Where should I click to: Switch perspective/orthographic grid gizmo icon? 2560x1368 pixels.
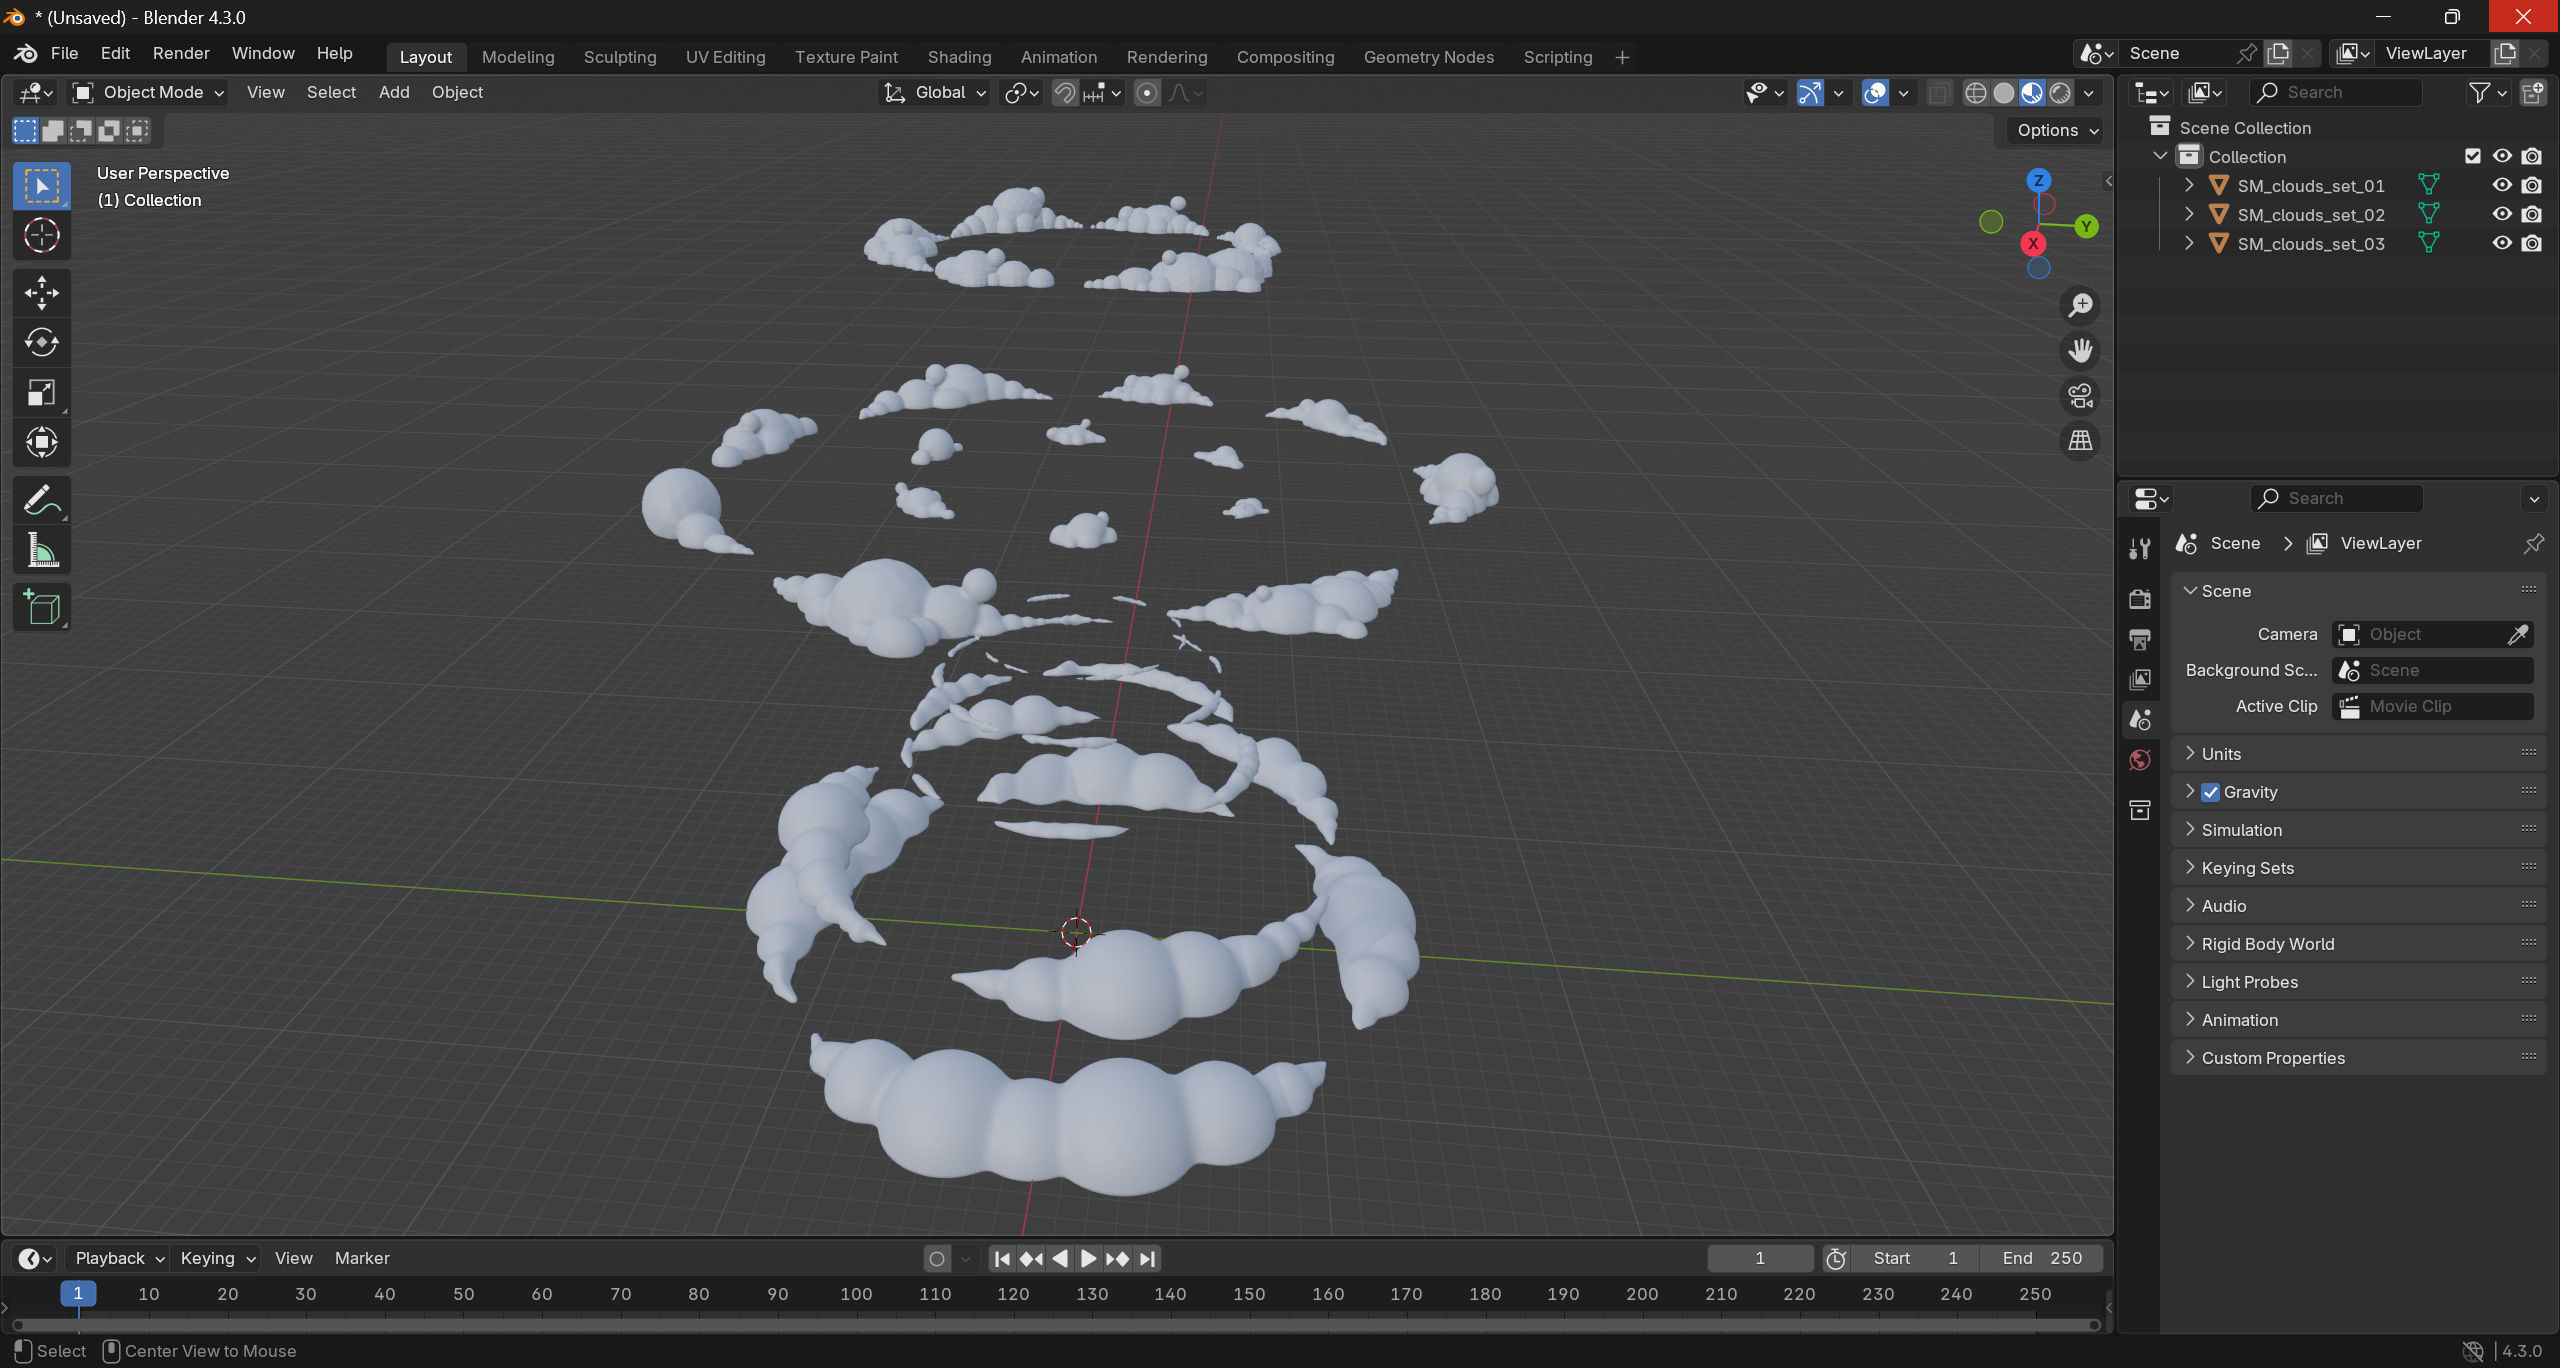coord(2081,441)
